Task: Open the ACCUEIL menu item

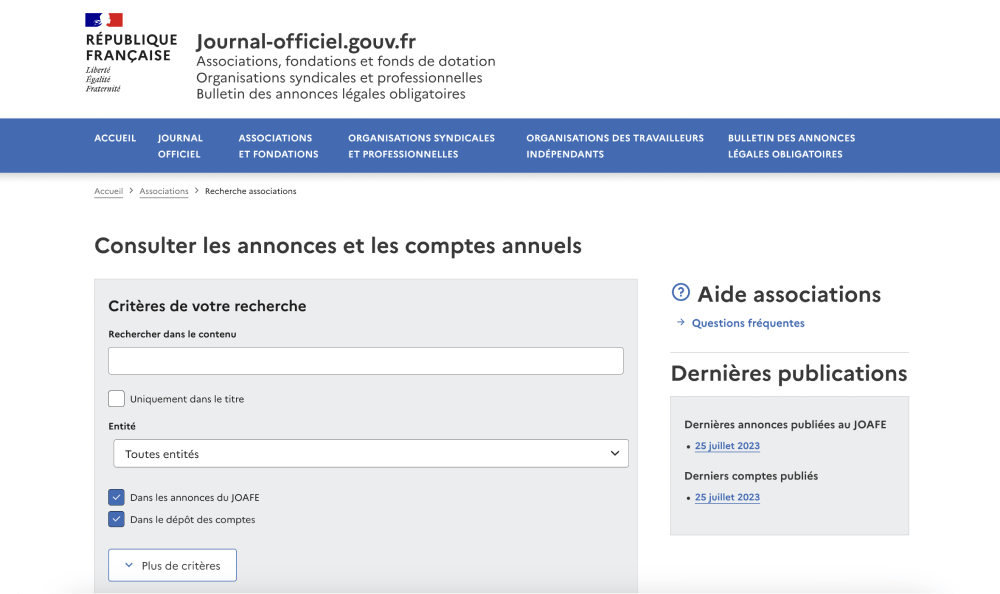Action: tap(115, 138)
